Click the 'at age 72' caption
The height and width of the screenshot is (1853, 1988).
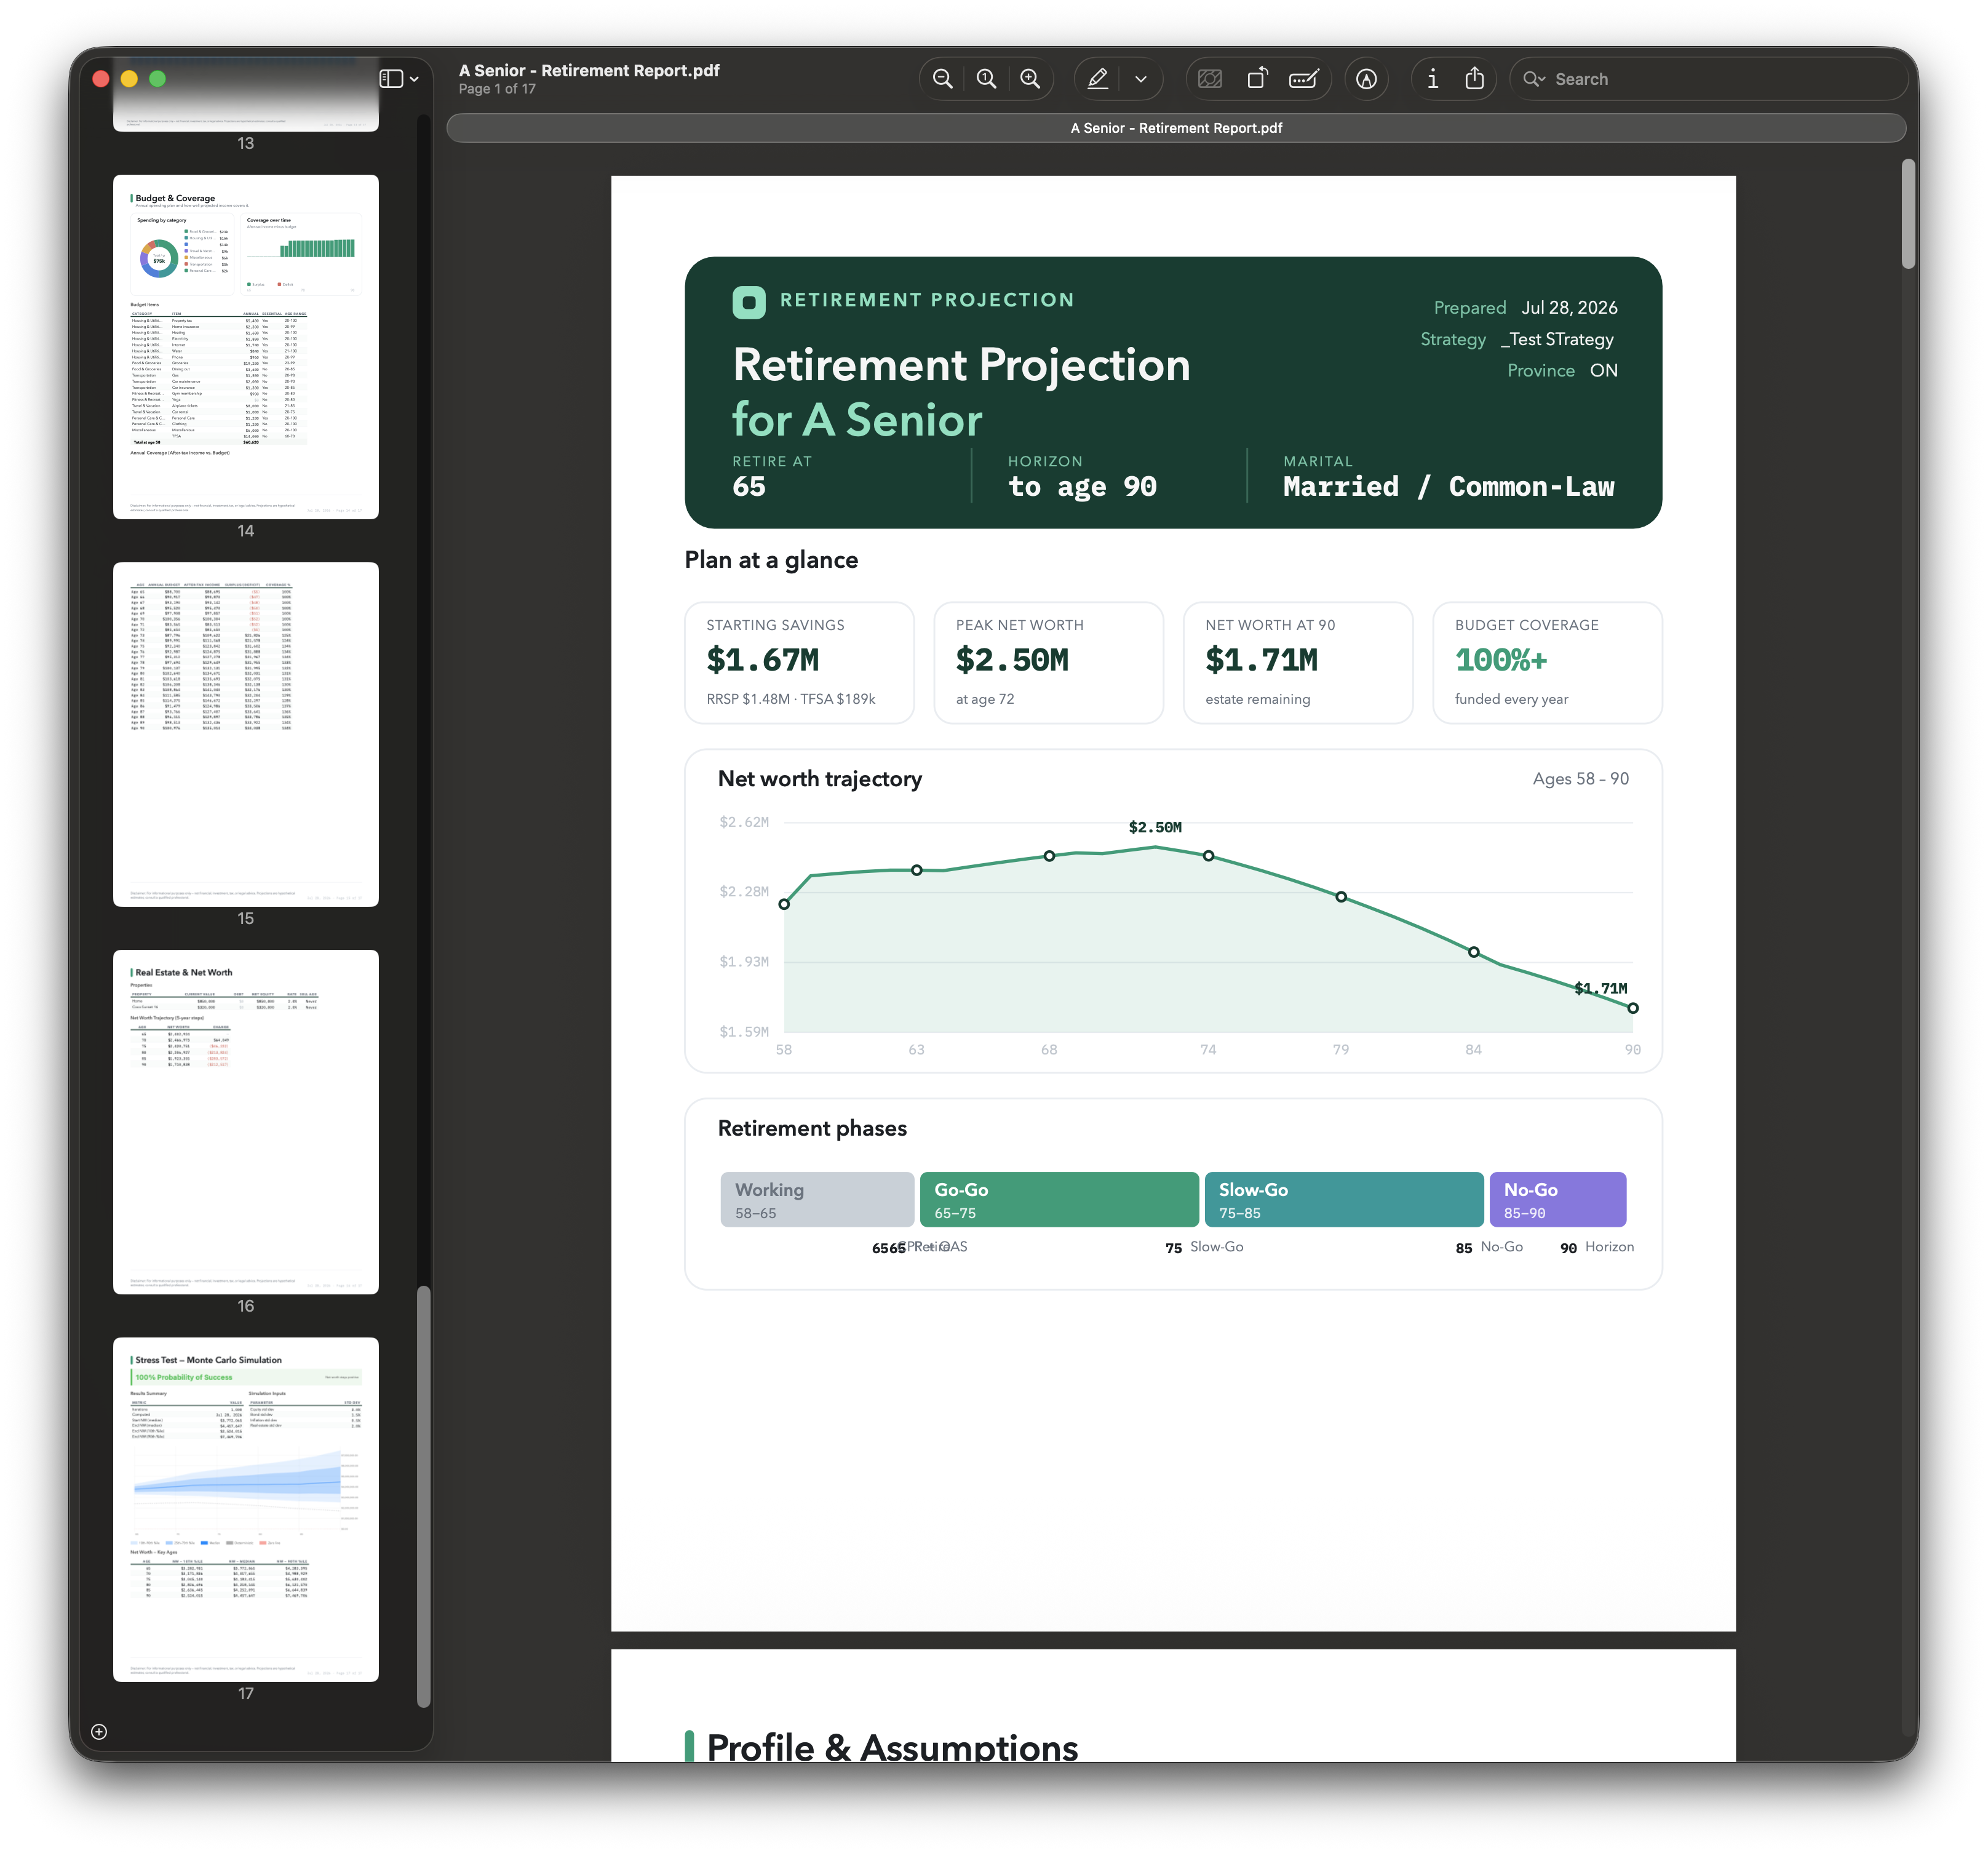click(x=985, y=699)
